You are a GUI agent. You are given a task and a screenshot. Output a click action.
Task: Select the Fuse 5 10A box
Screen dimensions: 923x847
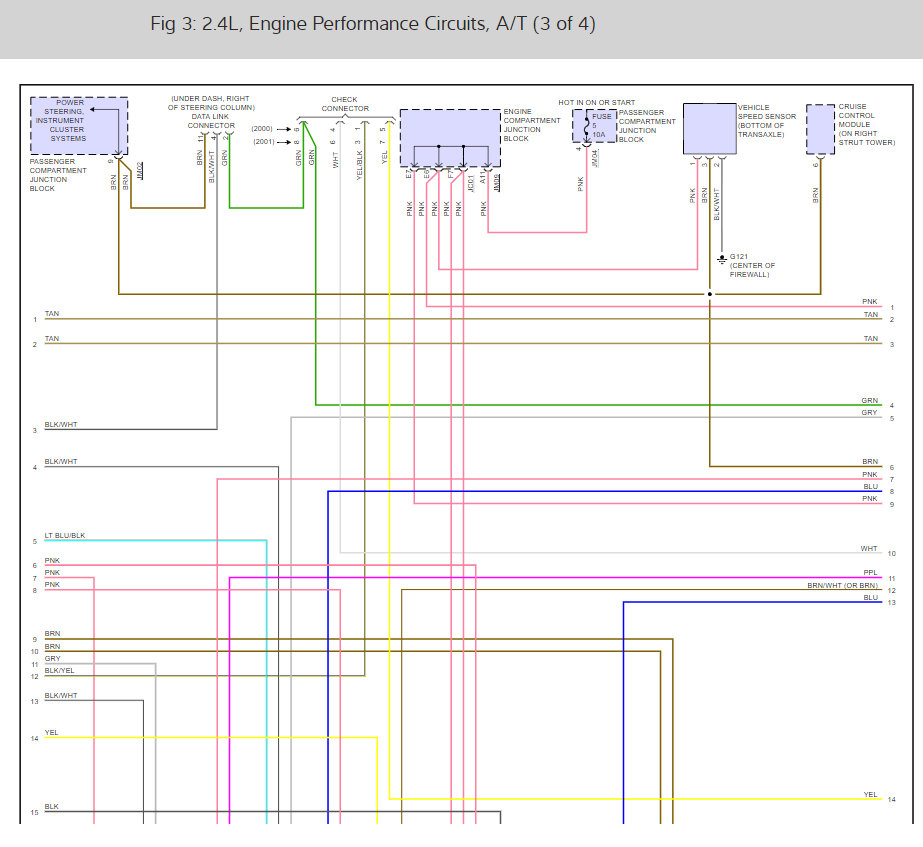coord(595,126)
